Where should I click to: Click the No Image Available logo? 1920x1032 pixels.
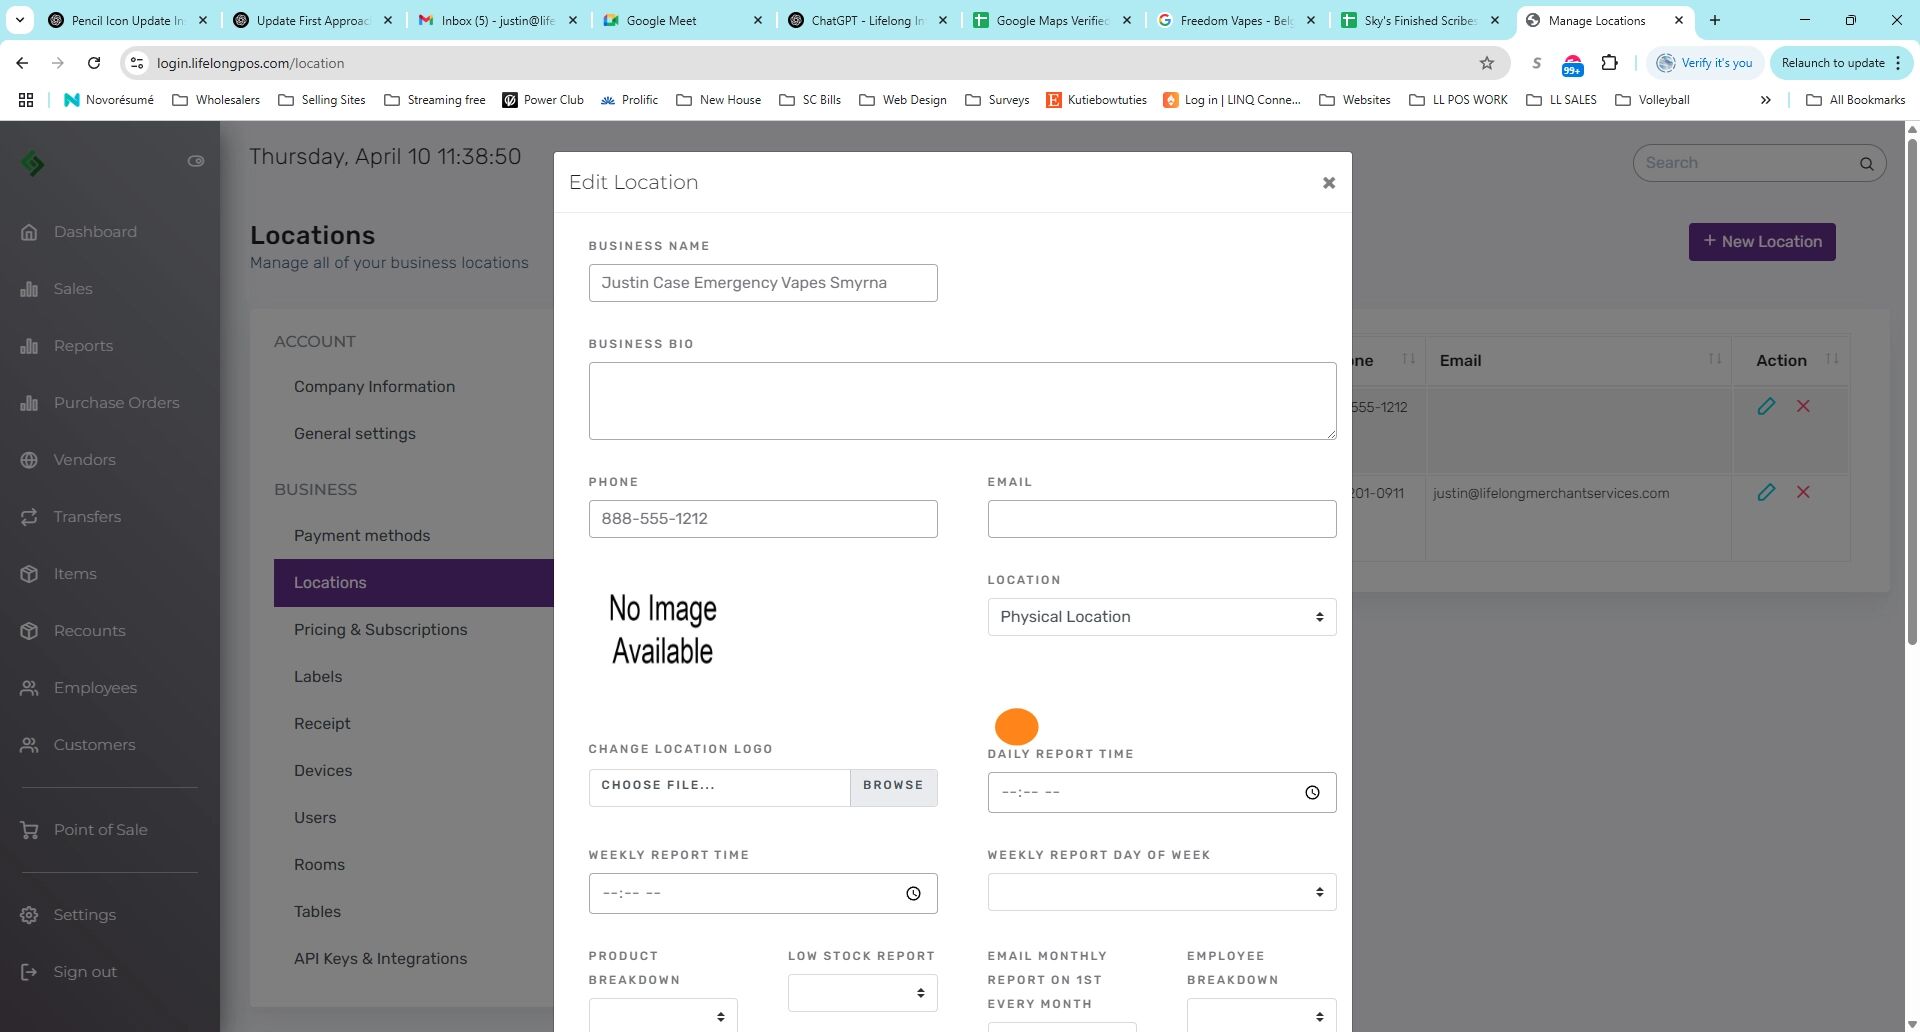point(662,630)
